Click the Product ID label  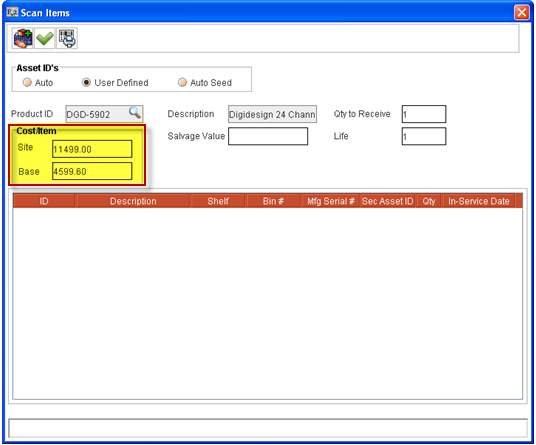(32, 114)
